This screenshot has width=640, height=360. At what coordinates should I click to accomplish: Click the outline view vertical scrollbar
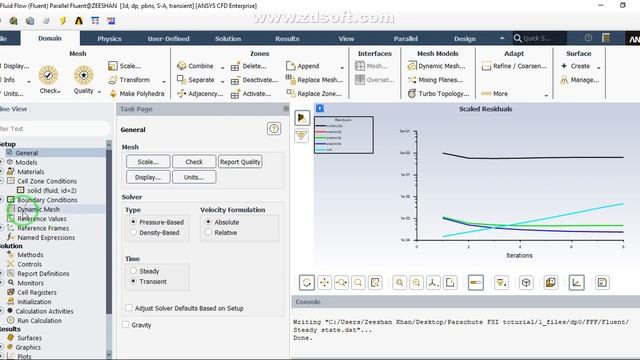109,249
